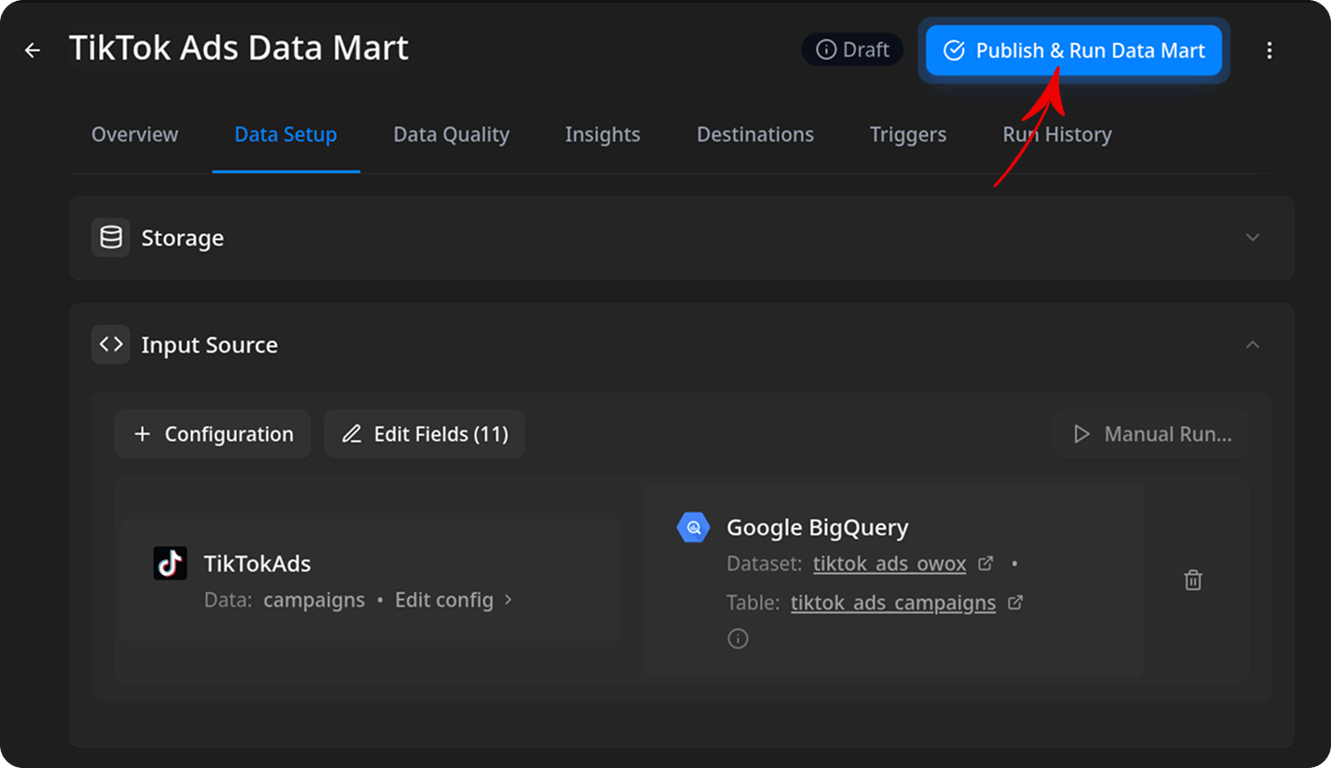Click the TikTok logo icon
The height and width of the screenshot is (768, 1331).
[x=170, y=563]
